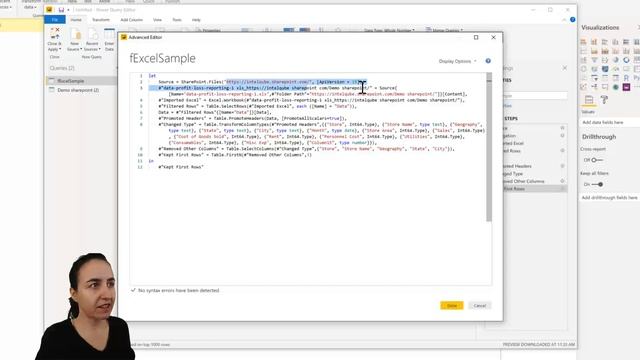The height and width of the screenshot is (360, 640).
Task: Click the save icon in the title bar
Action: (61, 10)
